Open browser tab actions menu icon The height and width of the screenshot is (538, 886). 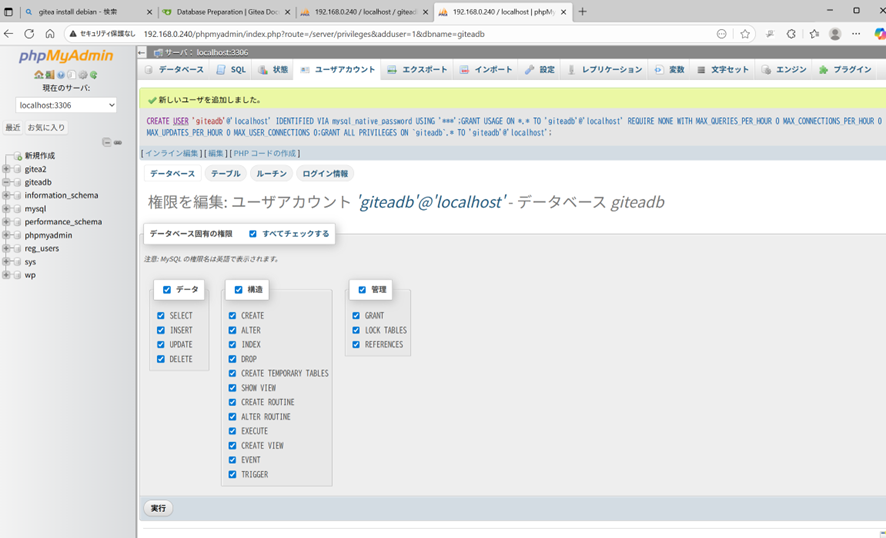click(x=8, y=11)
